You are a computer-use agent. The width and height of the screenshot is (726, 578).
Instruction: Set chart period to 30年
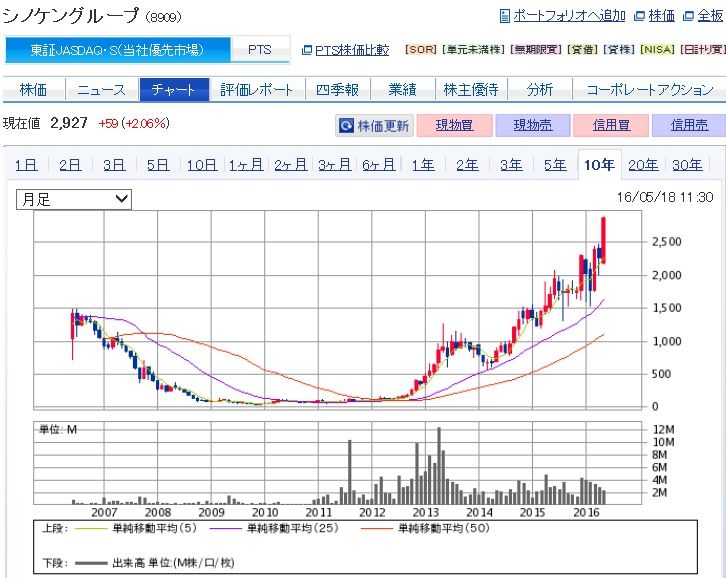[687, 165]
